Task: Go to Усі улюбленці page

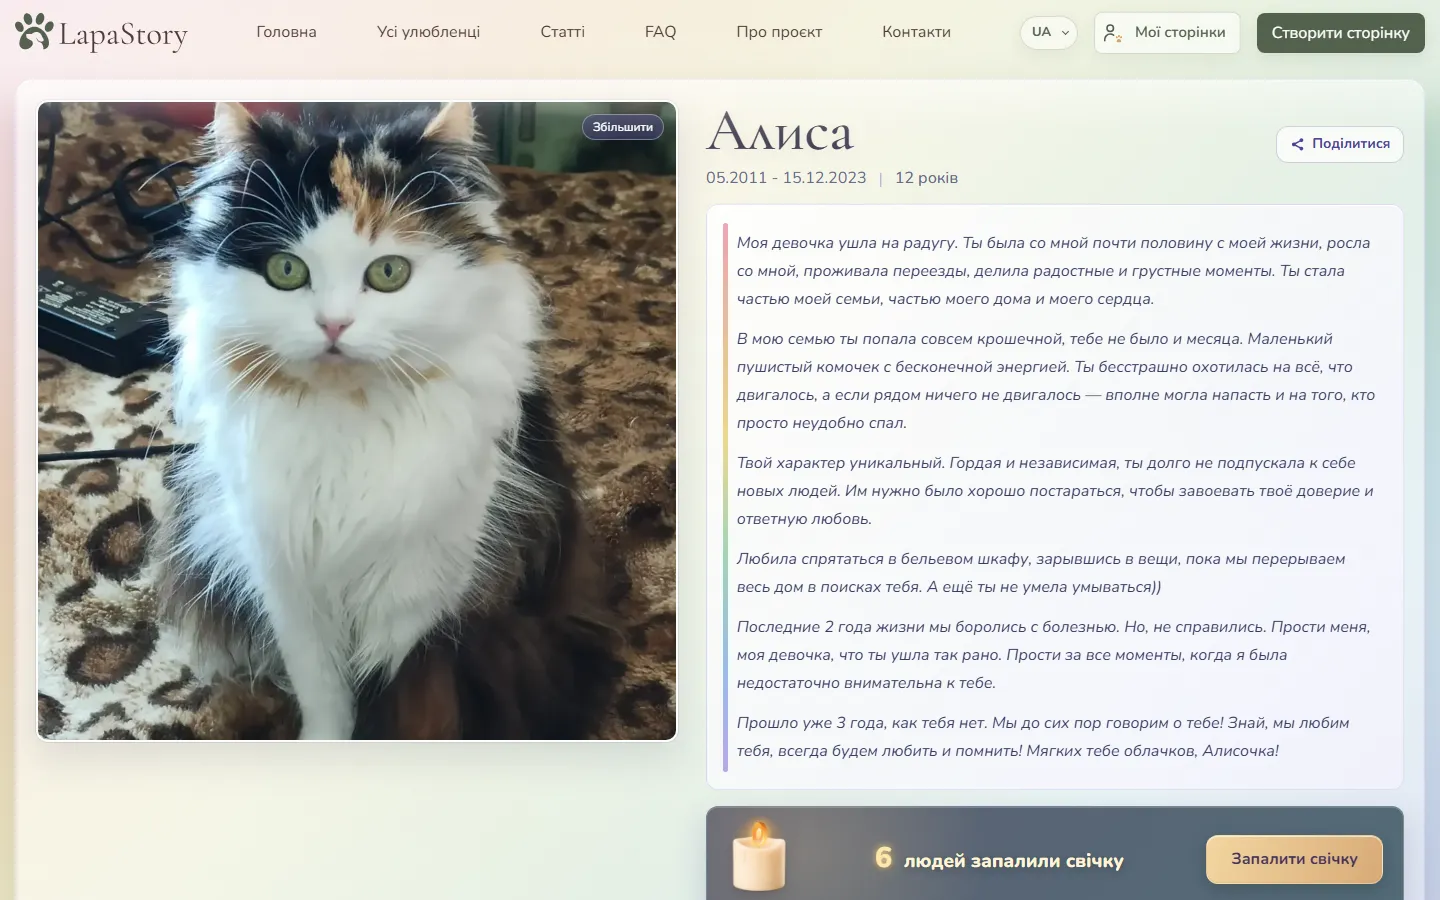Action: [428, 32]
